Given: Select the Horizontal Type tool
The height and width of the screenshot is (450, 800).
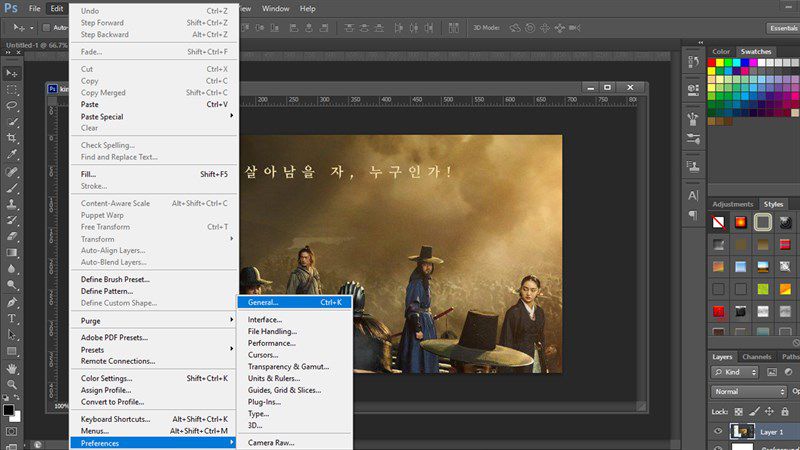Looking at the screenshot, I should (x=11, y=319).
